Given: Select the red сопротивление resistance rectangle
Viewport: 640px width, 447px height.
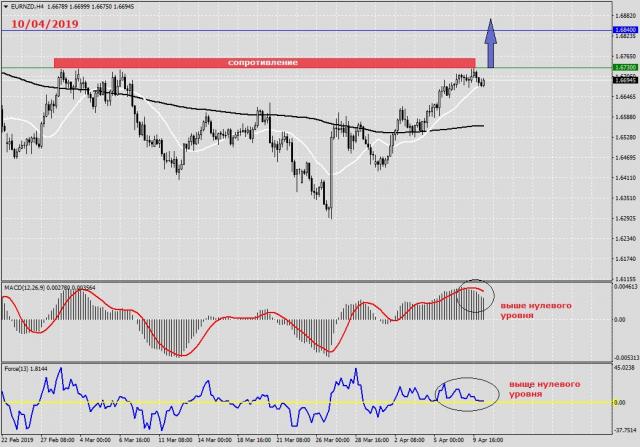Looking at the screenshot, I should click(264, 62).
